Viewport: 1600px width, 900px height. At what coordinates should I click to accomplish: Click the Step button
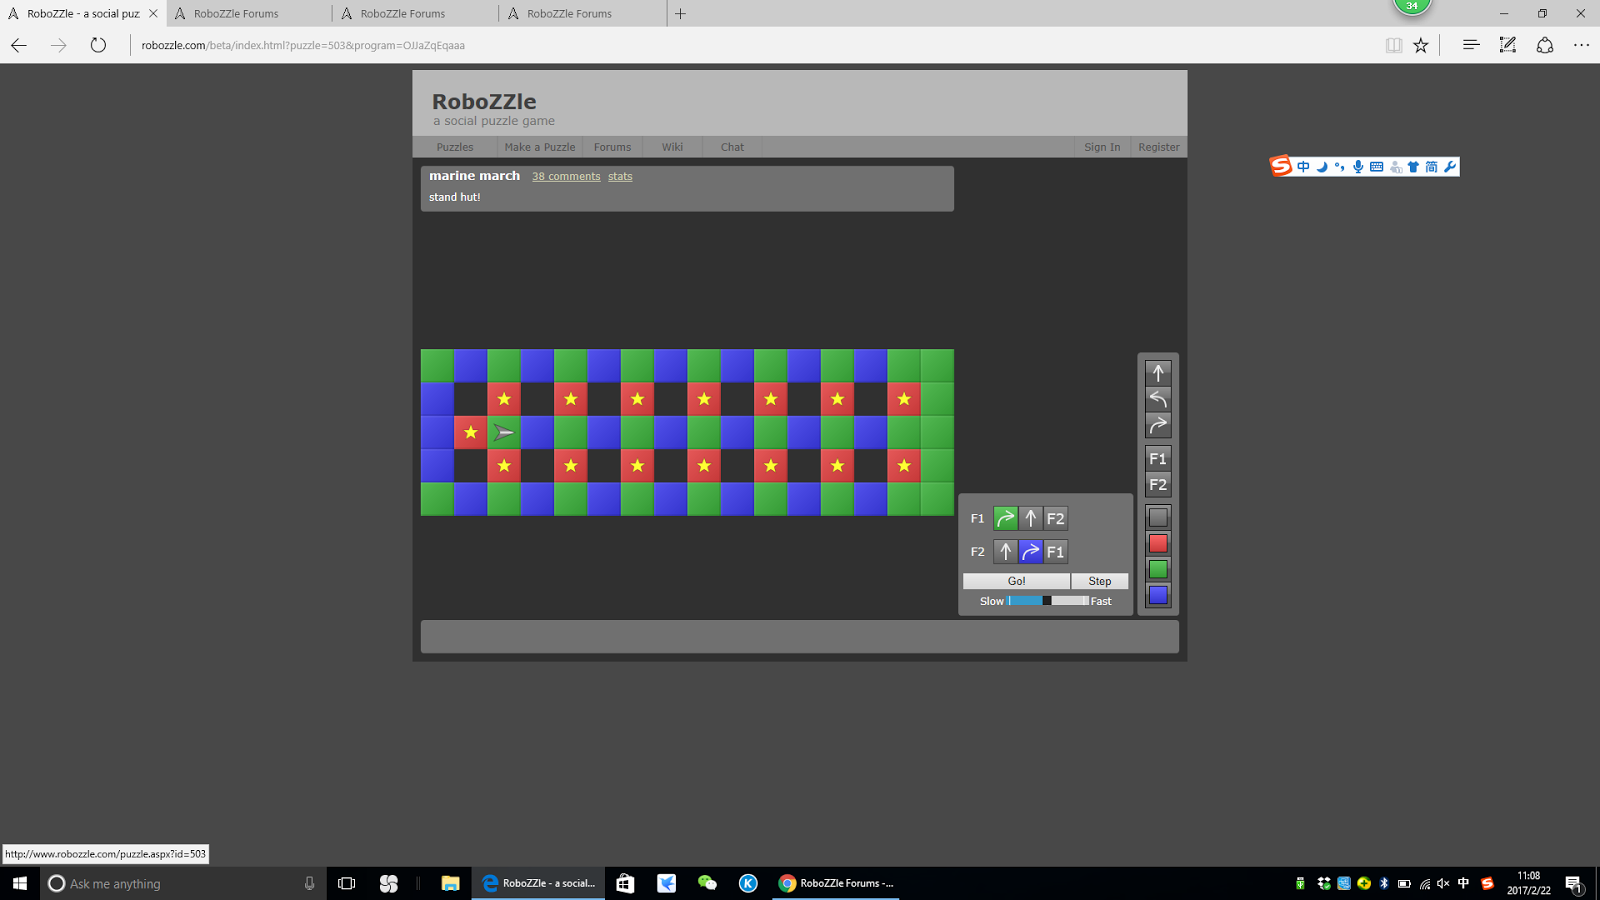tap(1100, 581)
